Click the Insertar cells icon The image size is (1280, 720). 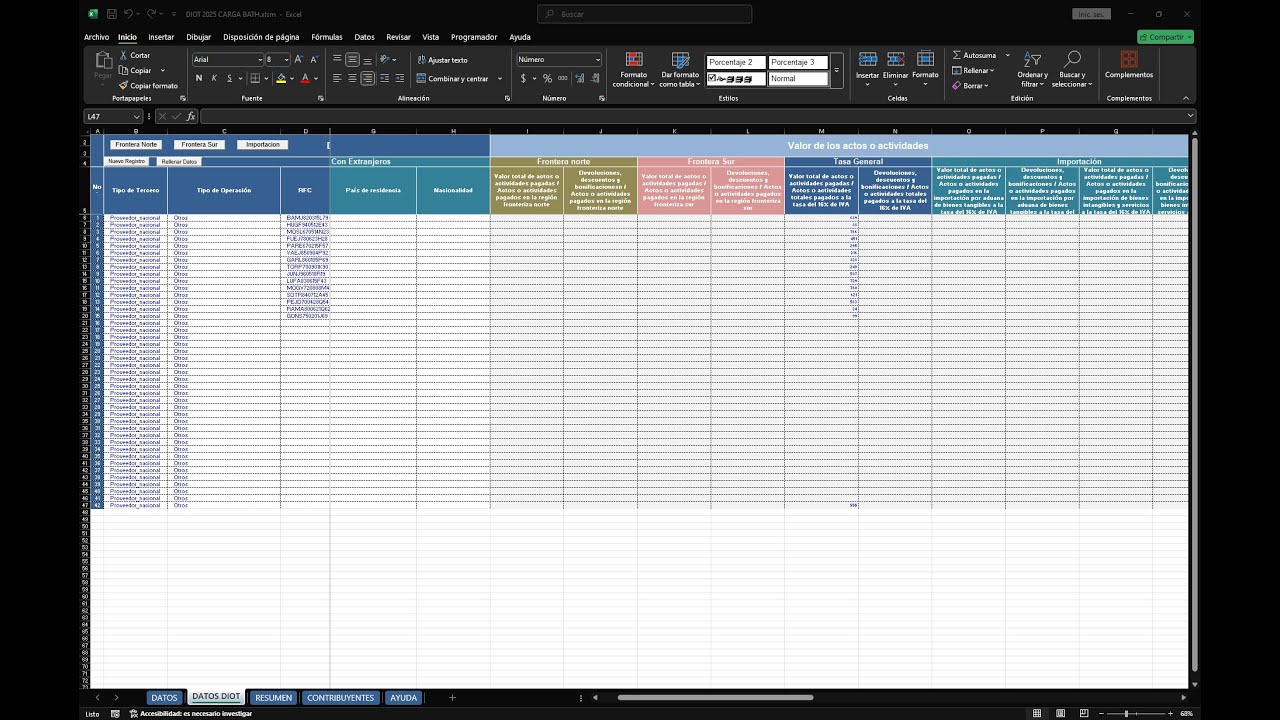click(x=867, y=60)
